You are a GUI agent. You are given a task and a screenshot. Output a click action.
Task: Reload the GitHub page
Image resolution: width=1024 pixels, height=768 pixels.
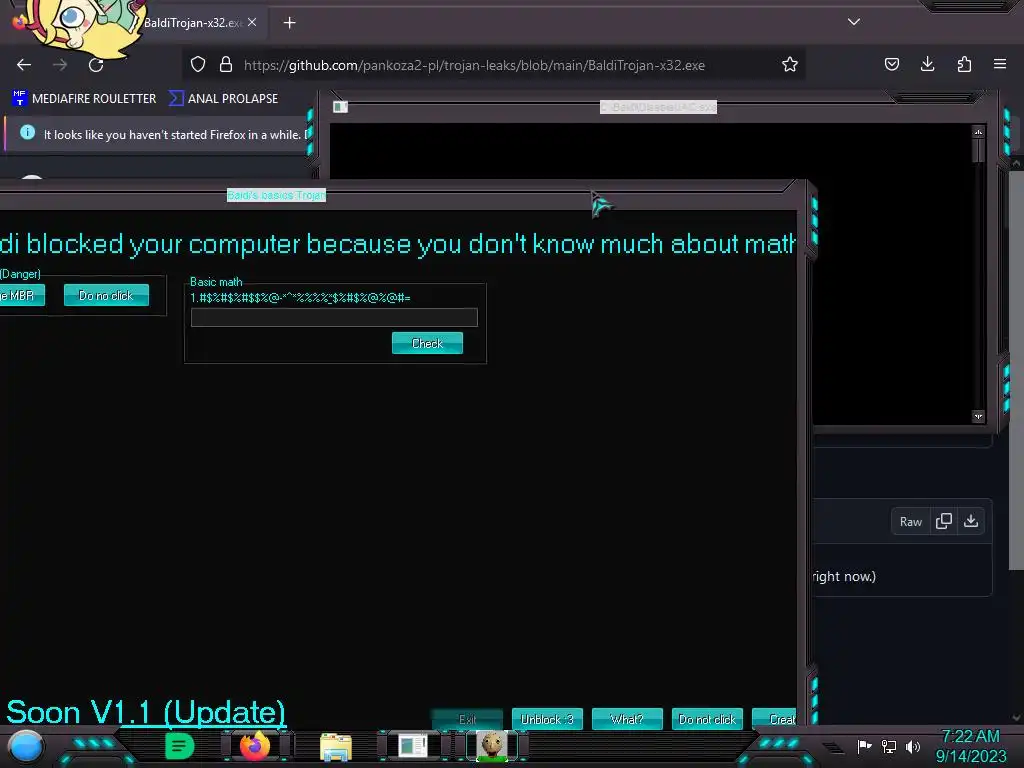pyautogui.click(x=96, y=65)
